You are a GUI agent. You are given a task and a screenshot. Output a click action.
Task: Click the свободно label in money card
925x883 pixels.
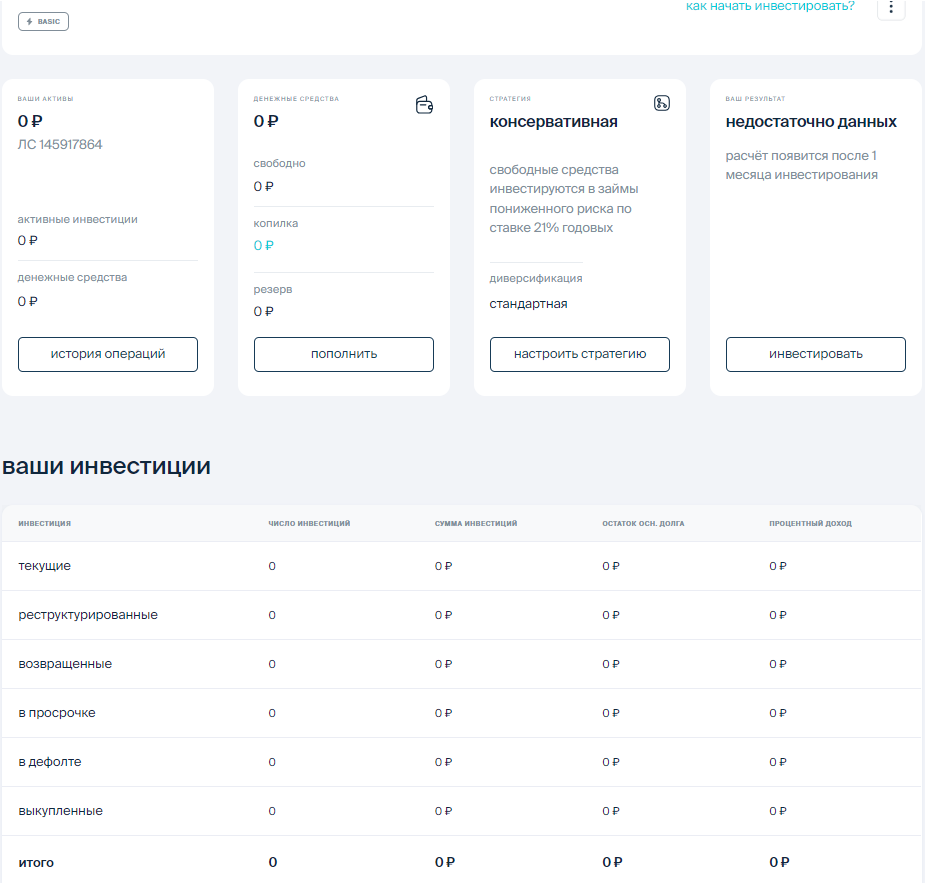pyautogui.click(x=279, y=163)
